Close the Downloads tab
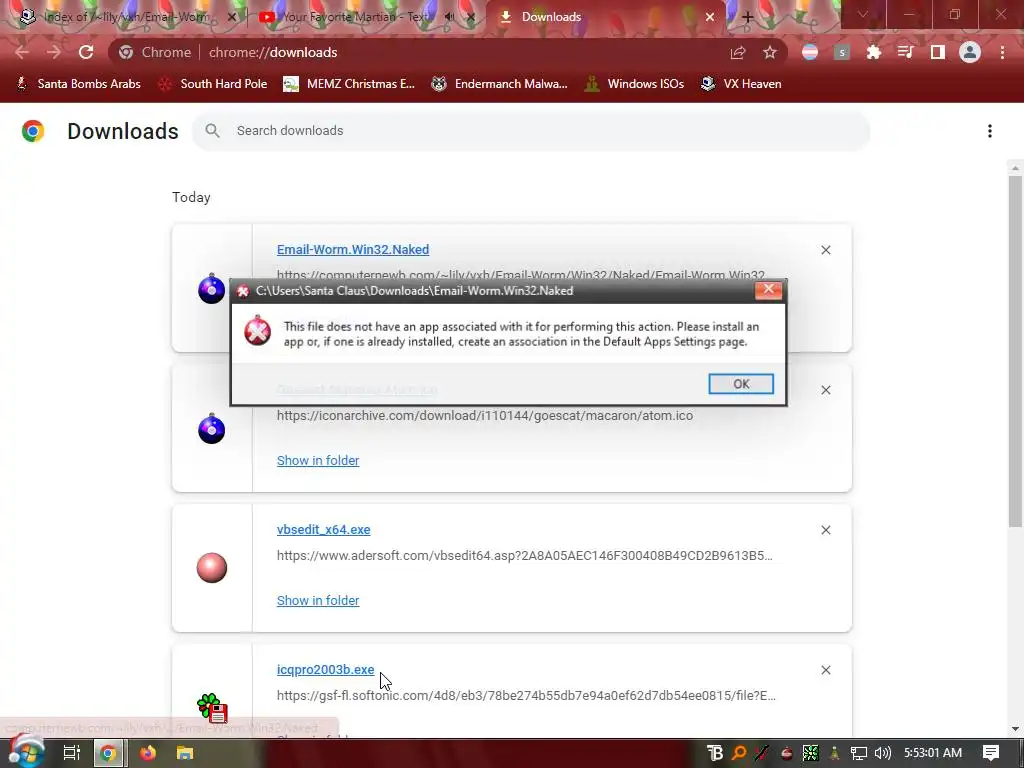 coord(710,17)
